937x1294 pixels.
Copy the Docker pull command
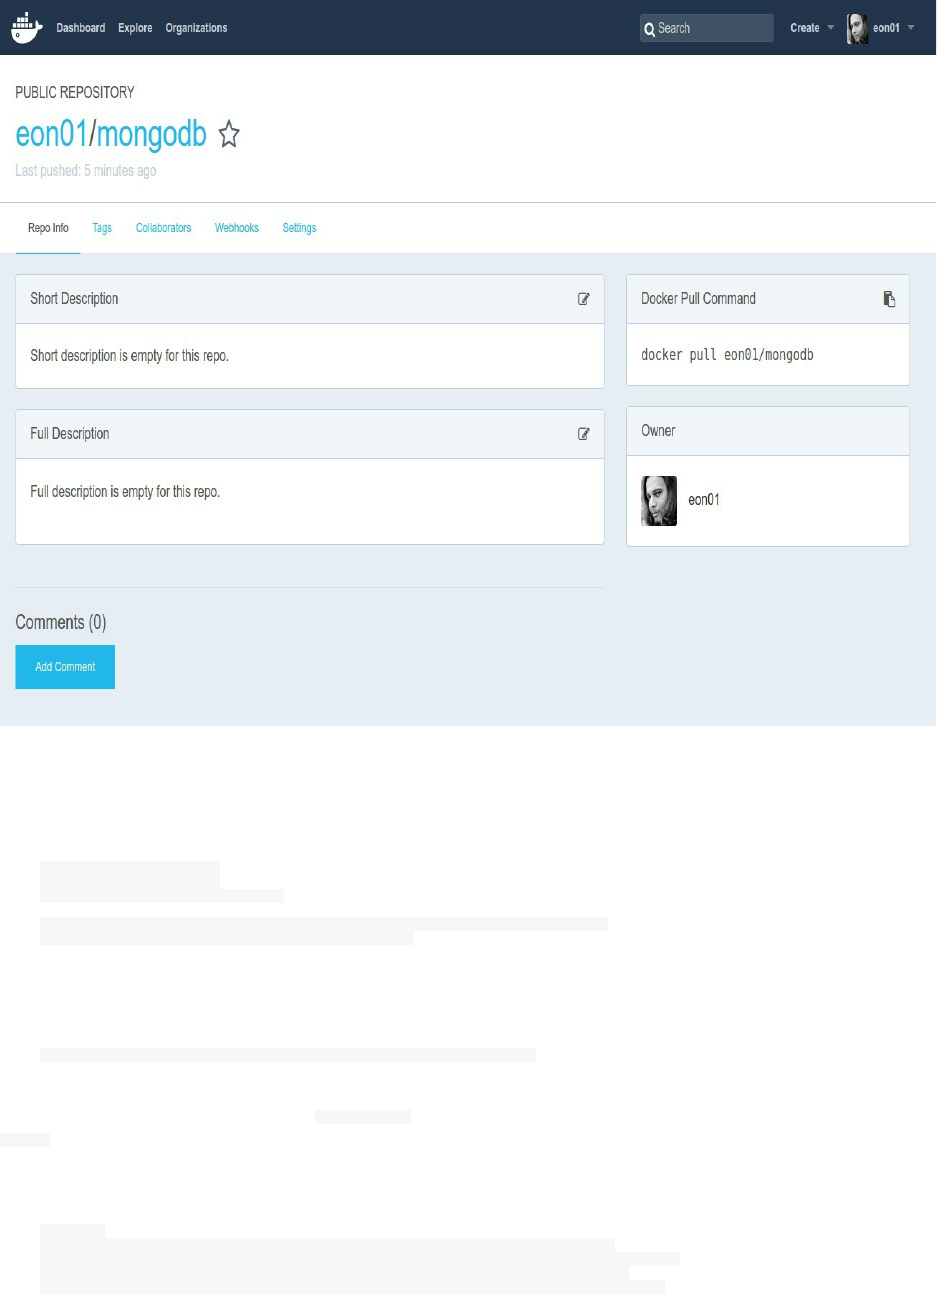click(x=889, y=299)
